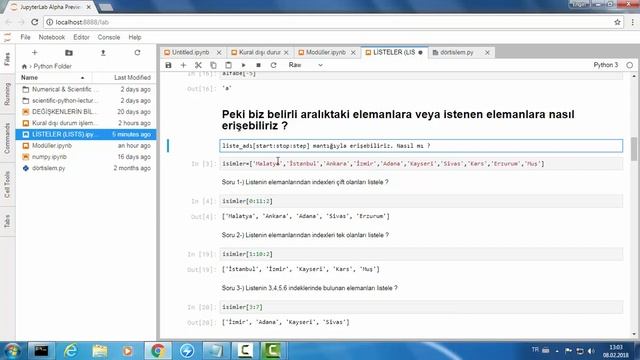Switch to dortislem.py tab
The height and width of the screenshot is (360, 640).
pyautogui.click(x=457, y=52)
